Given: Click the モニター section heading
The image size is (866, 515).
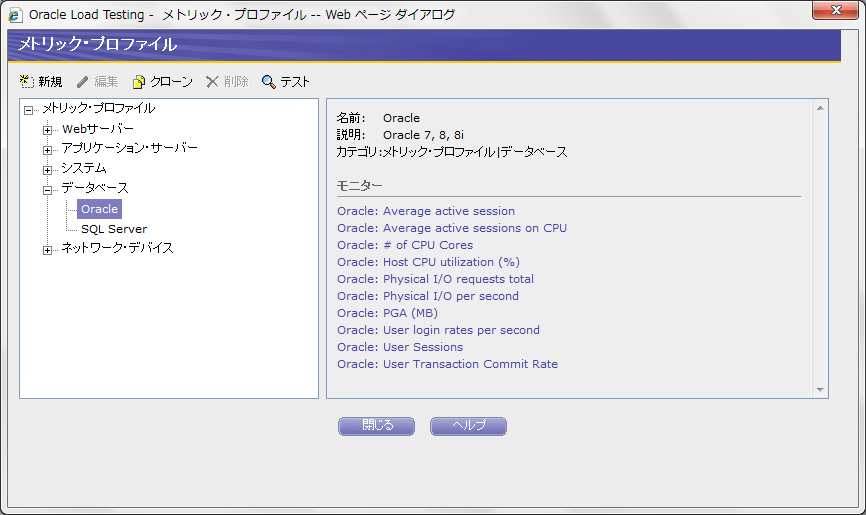Looking at the screenshot, I should [360, 186].
